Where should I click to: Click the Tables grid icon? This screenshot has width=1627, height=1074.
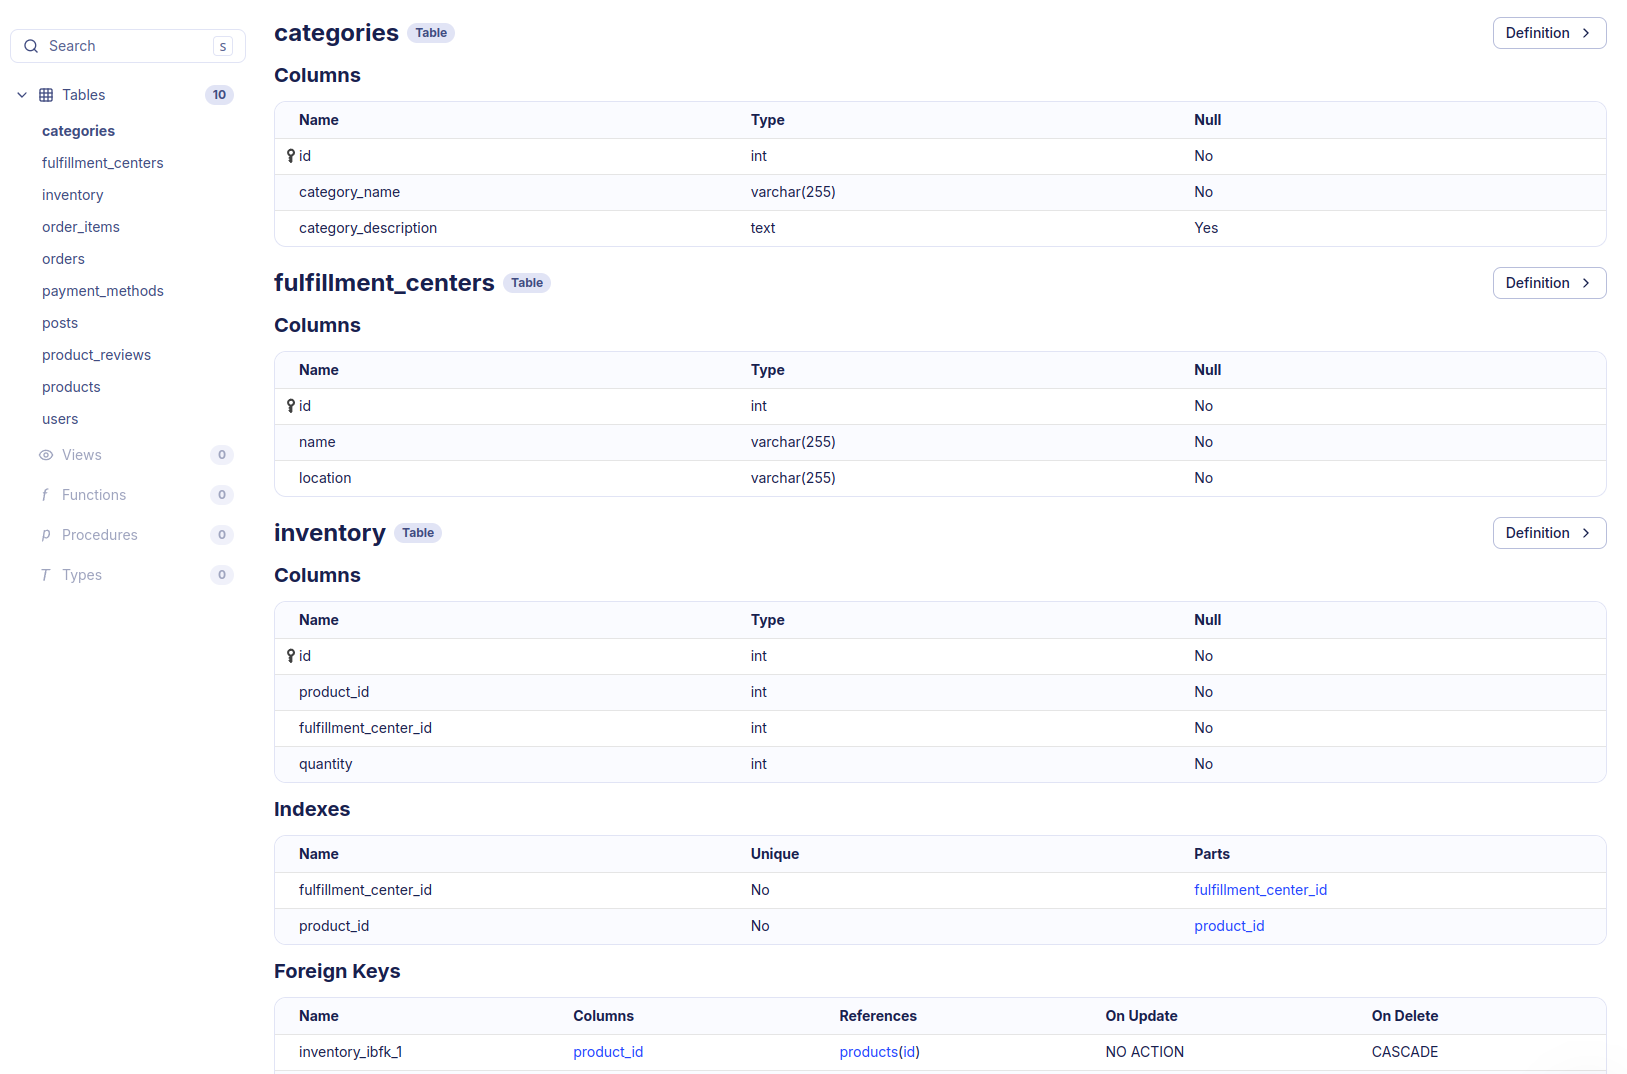pos(45,94)
